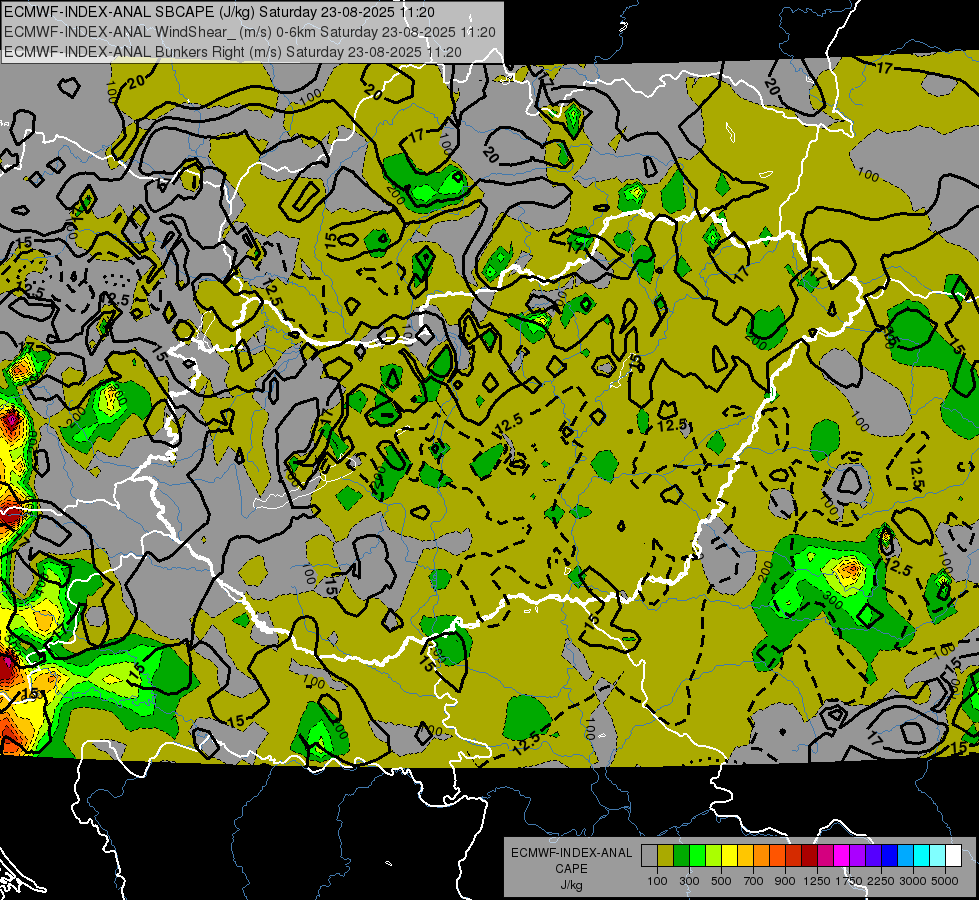Image resolution: width=979 pixels, height=900 pixels.
Task: Click the 5000 value under the color scale
Action: [945, 881]
